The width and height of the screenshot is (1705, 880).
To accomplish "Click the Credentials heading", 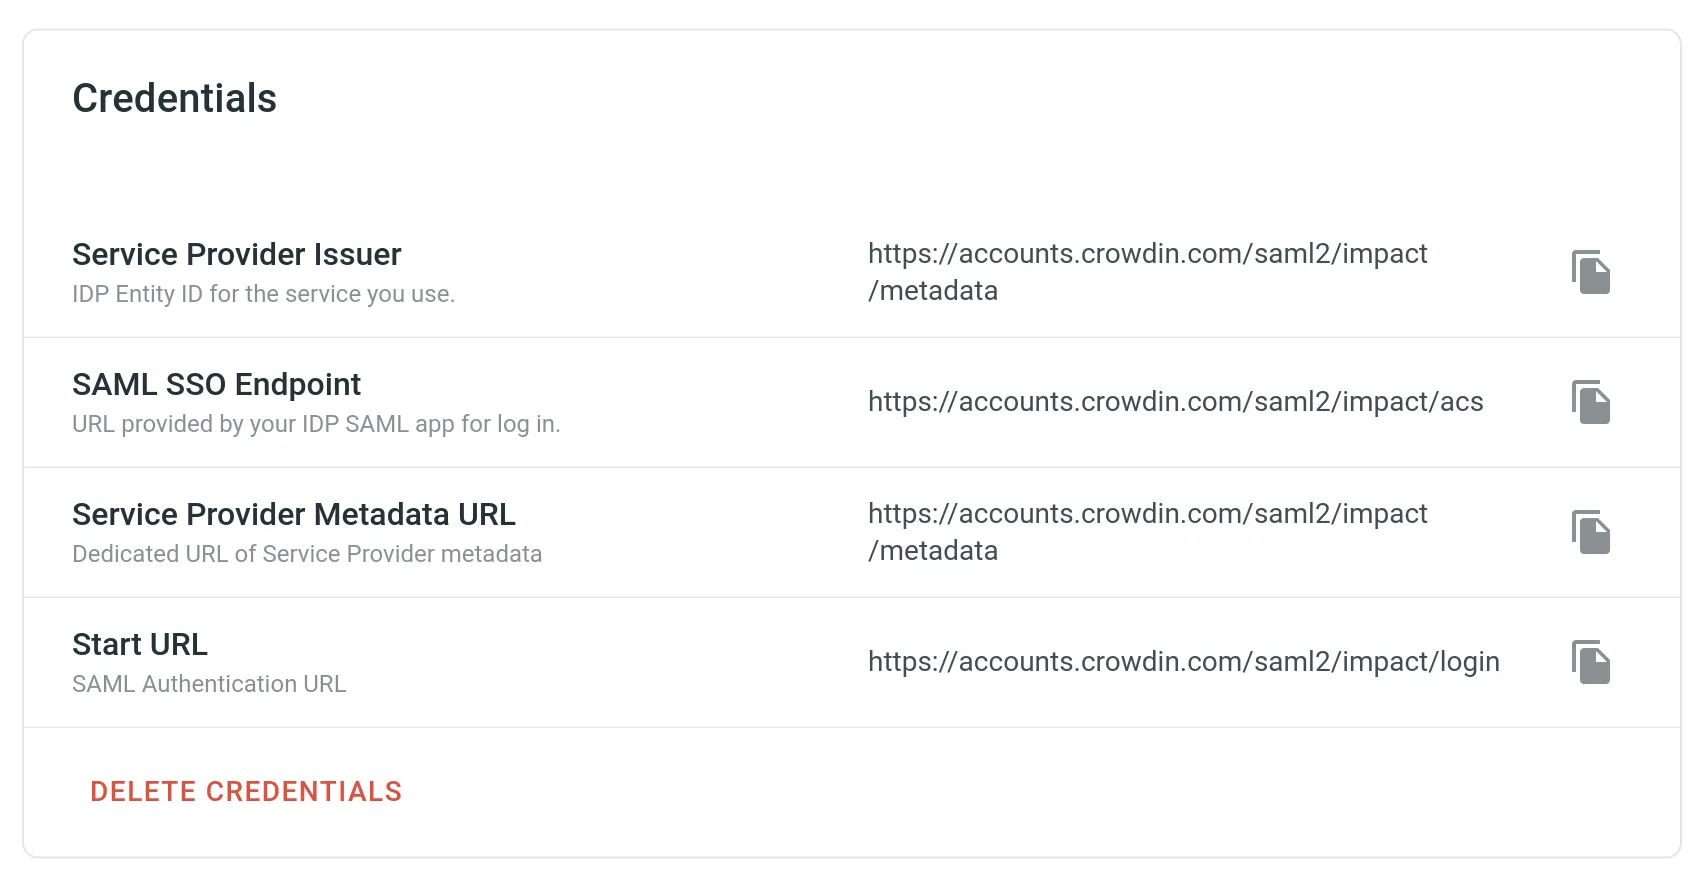I will [174, 98].
